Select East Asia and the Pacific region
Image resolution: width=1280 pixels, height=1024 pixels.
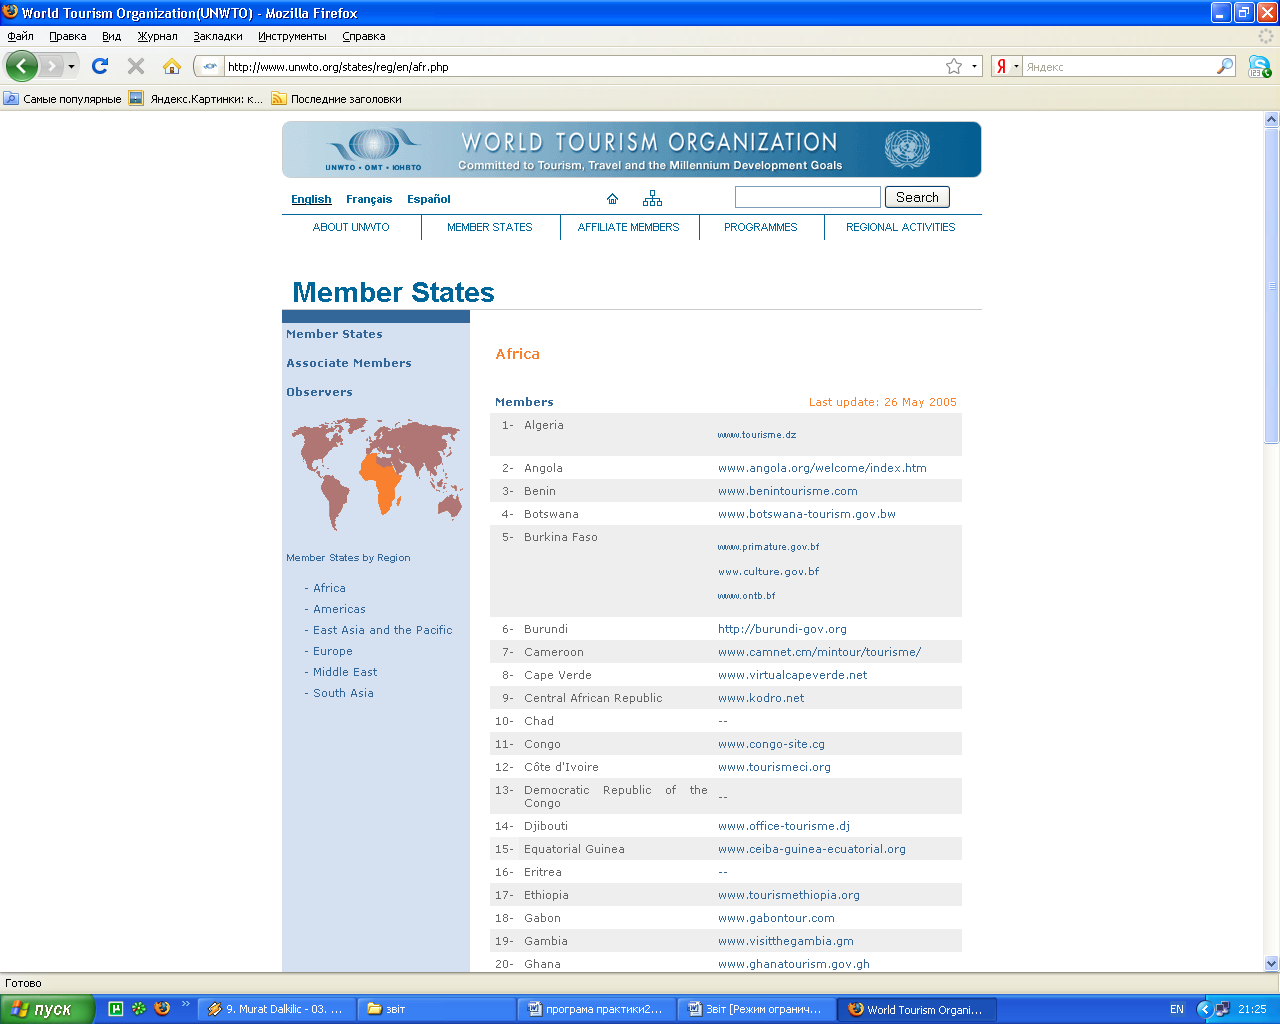[x=382, y=630]
